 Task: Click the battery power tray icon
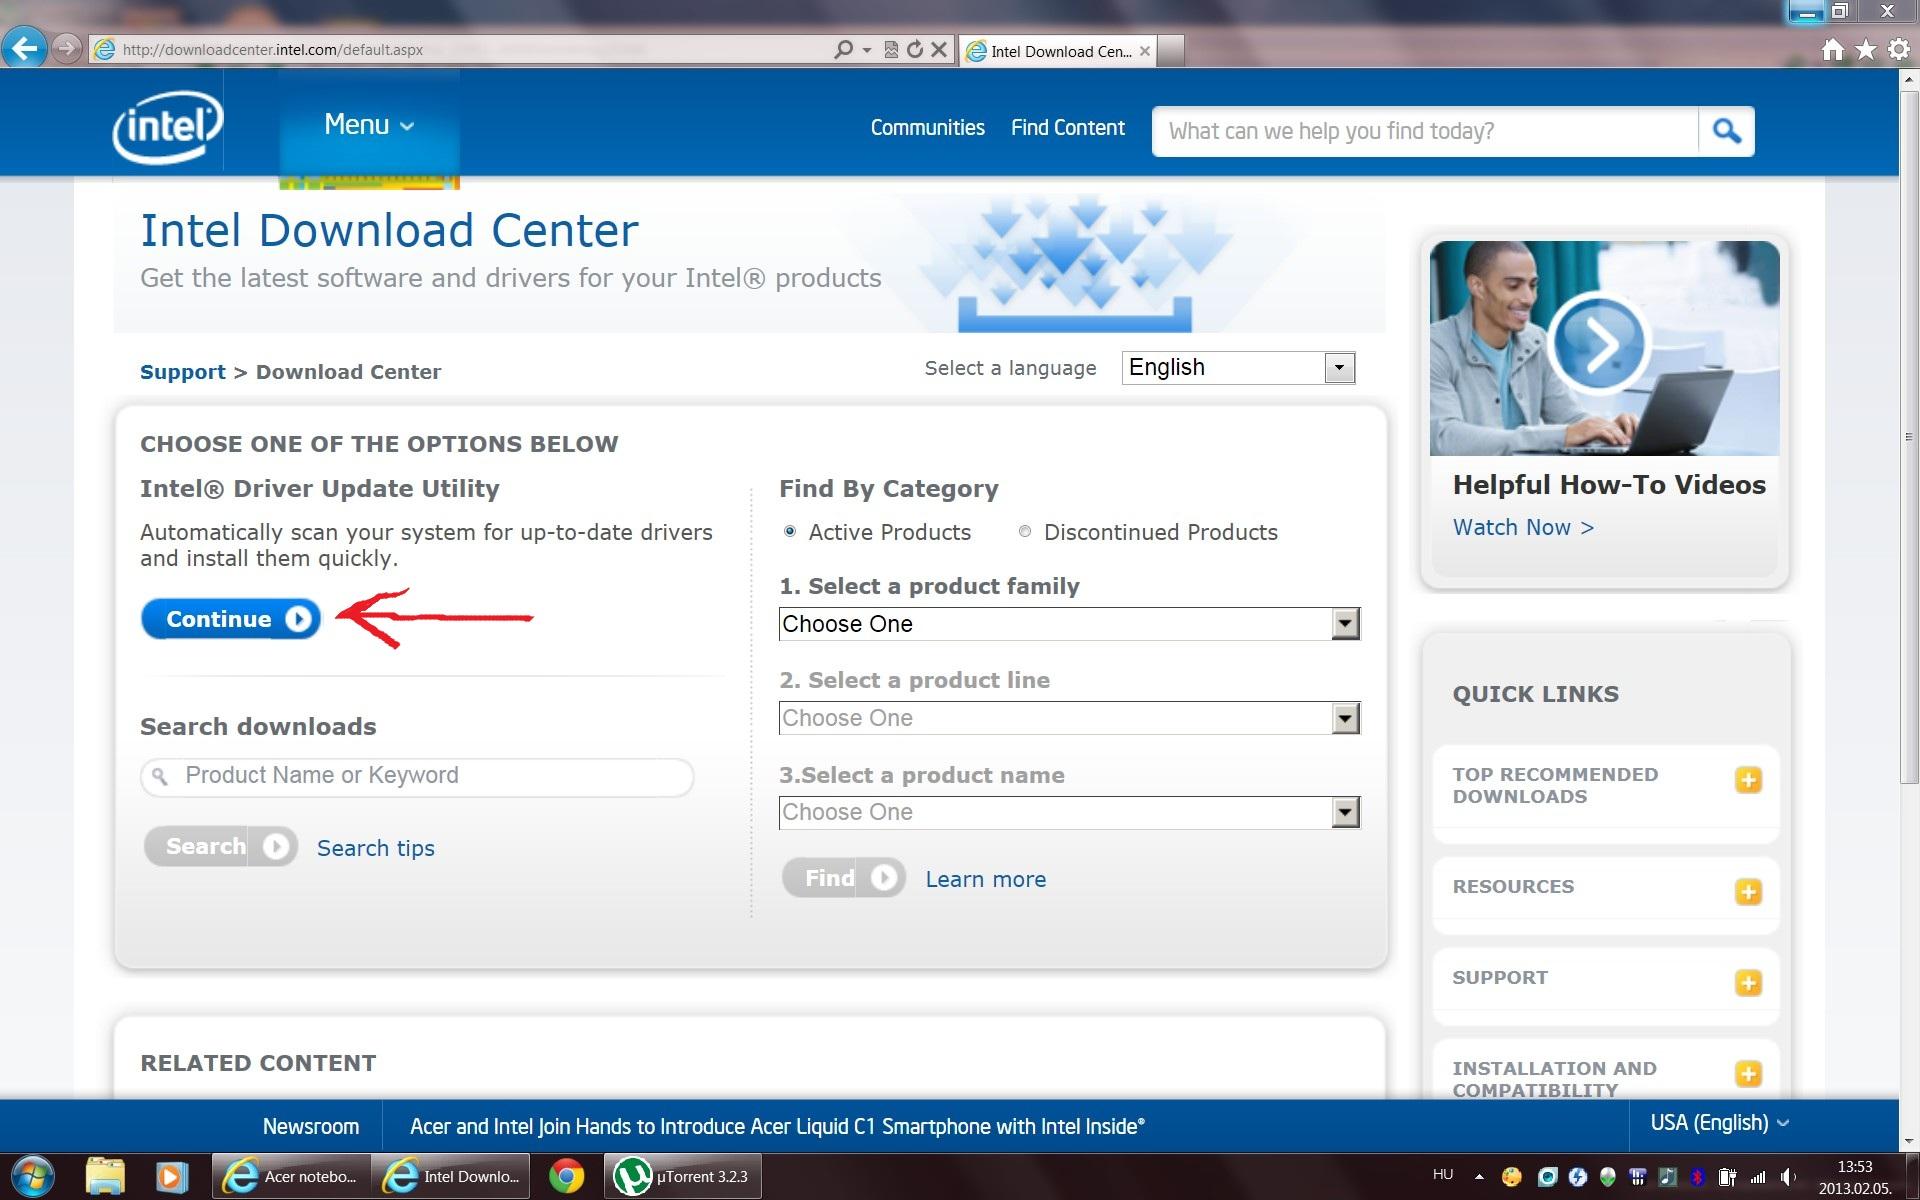click(x=1727, y=1177)
